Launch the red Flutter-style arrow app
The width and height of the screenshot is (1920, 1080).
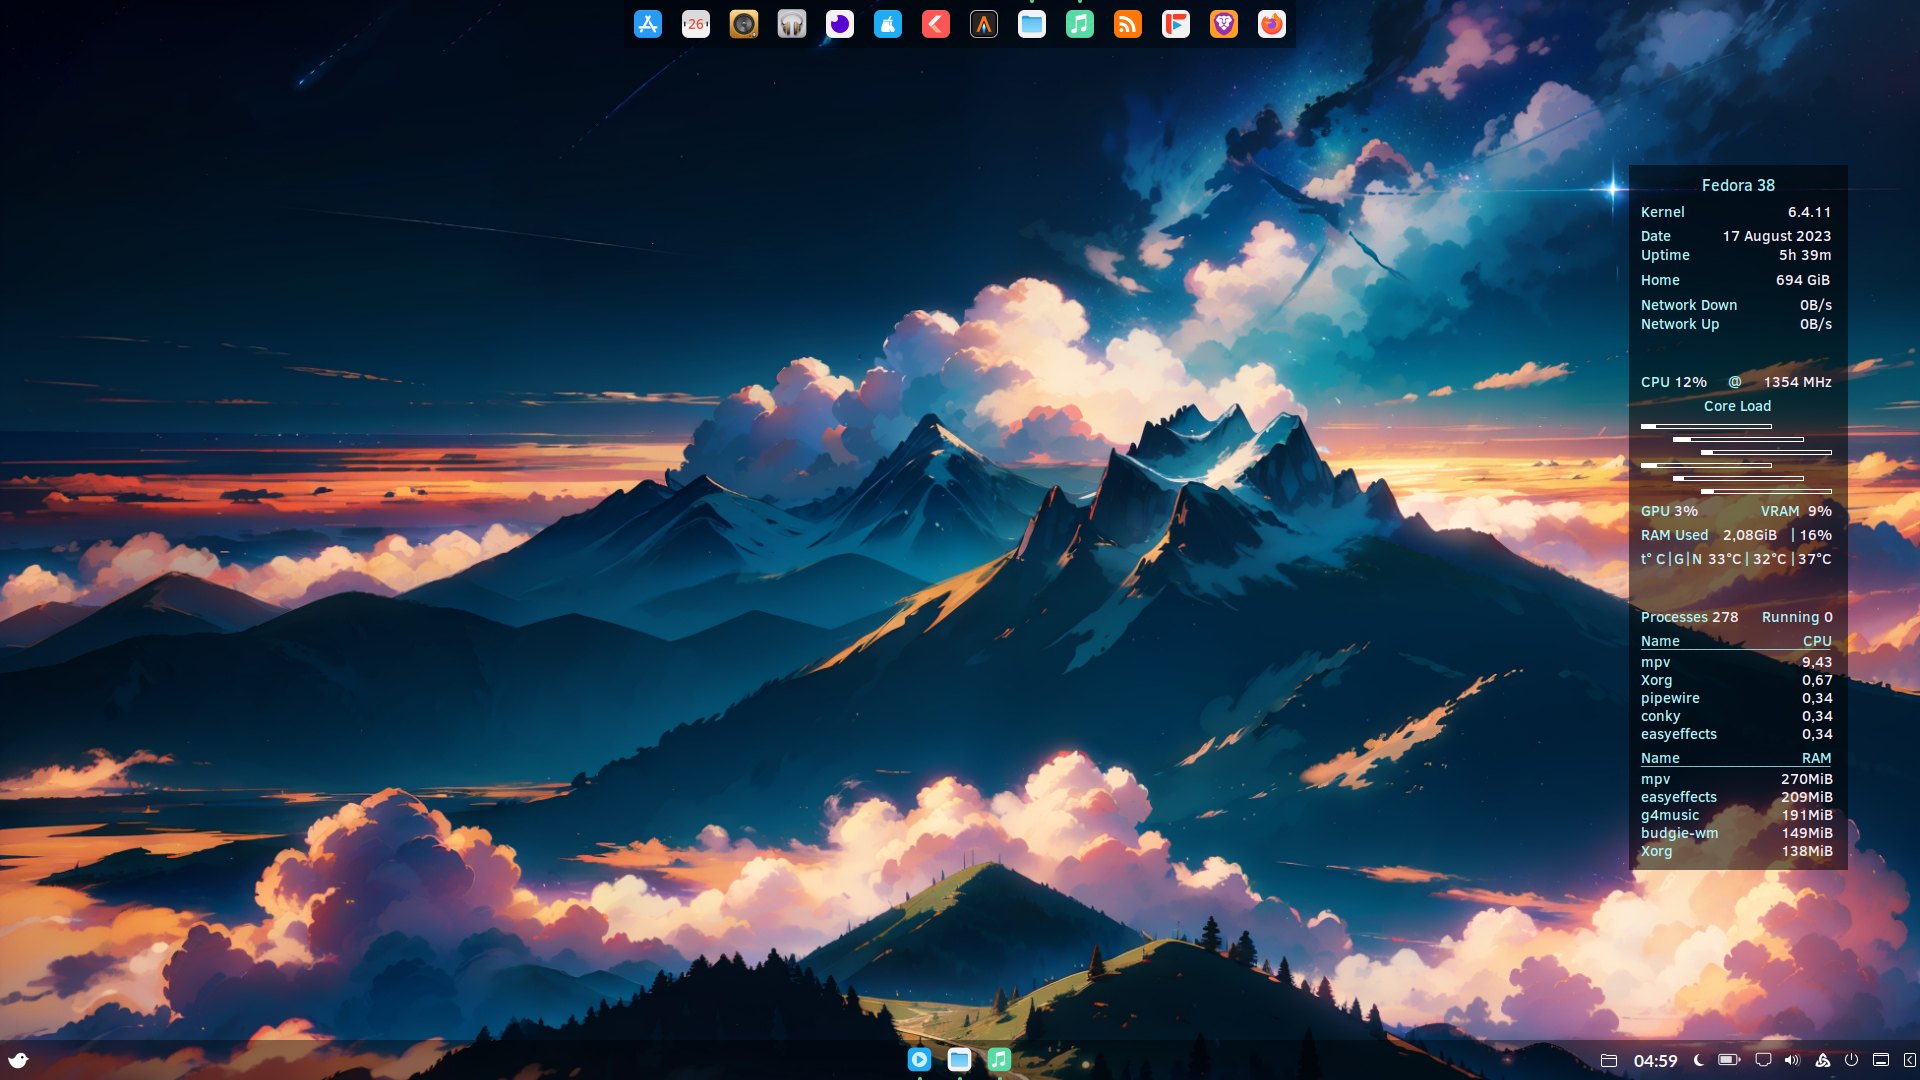936,24
